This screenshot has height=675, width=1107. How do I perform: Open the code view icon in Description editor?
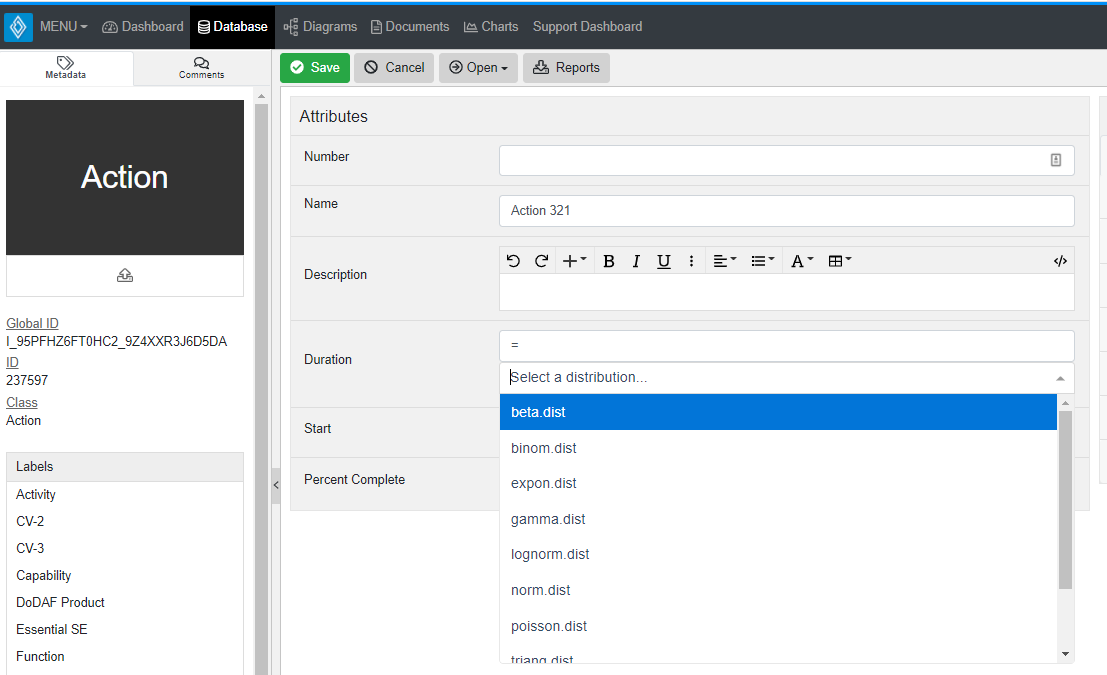coord(1060,261)
